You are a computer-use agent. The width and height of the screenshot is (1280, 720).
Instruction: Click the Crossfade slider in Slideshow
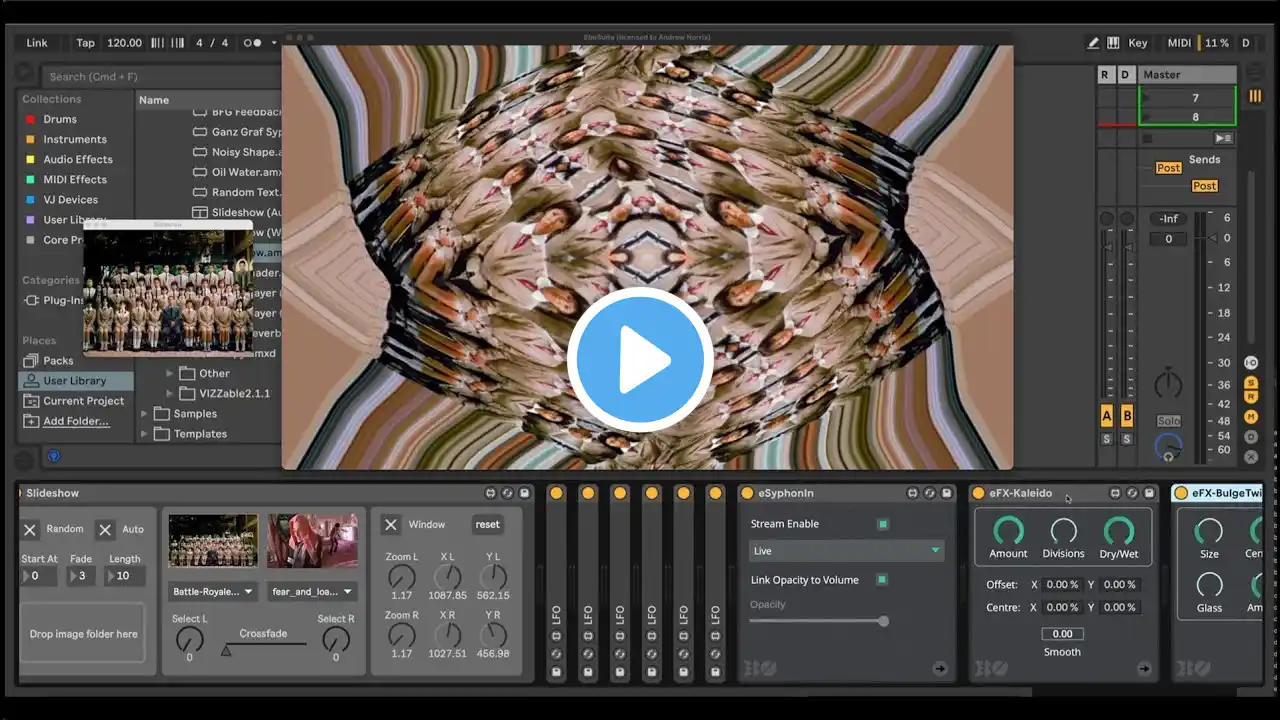pos(264,648)
